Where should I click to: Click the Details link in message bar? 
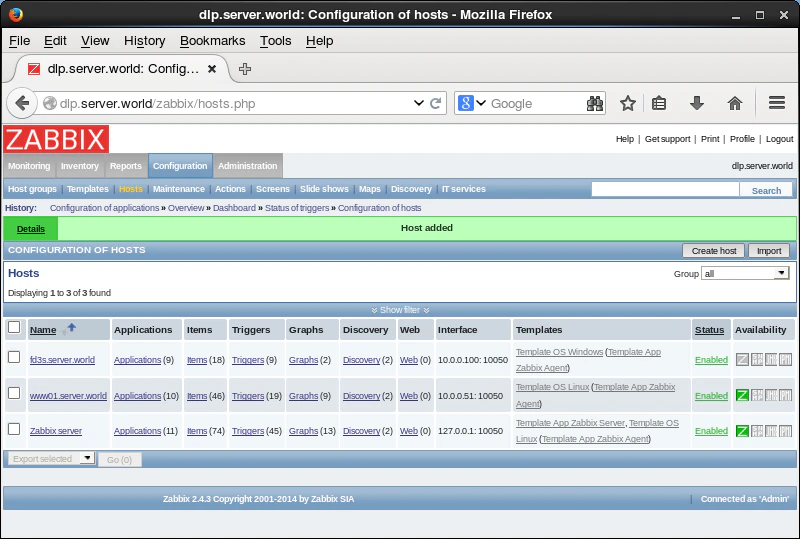pyautogui.click(x=31, y=229)
